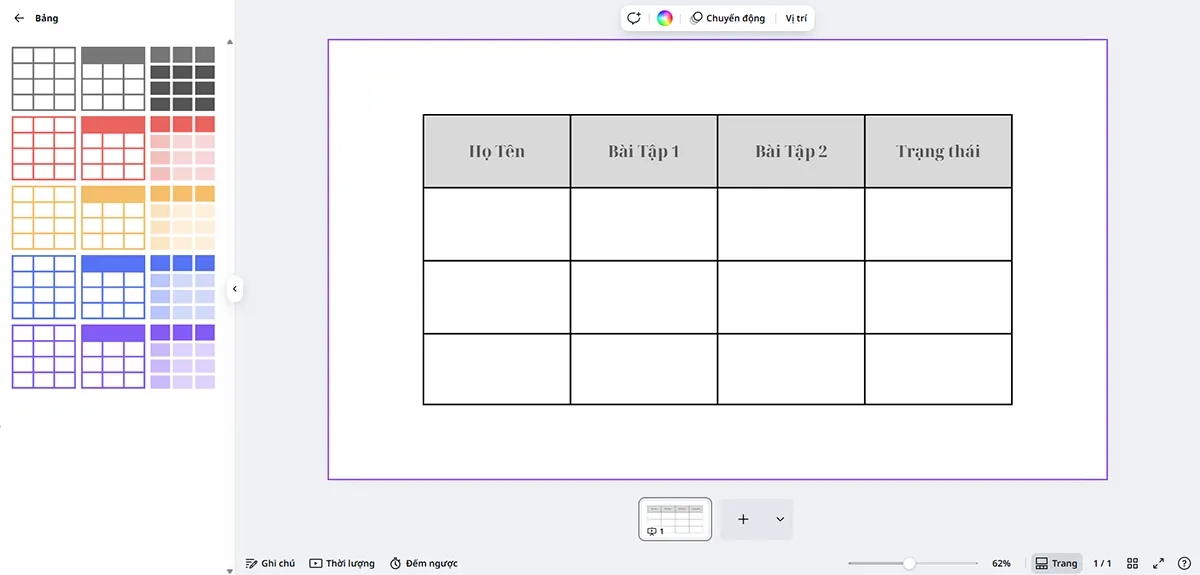The height and width of the screenshot is (575, 1200).
Task: Collapse the side panel with the arrow
Action: coord(234,289)
